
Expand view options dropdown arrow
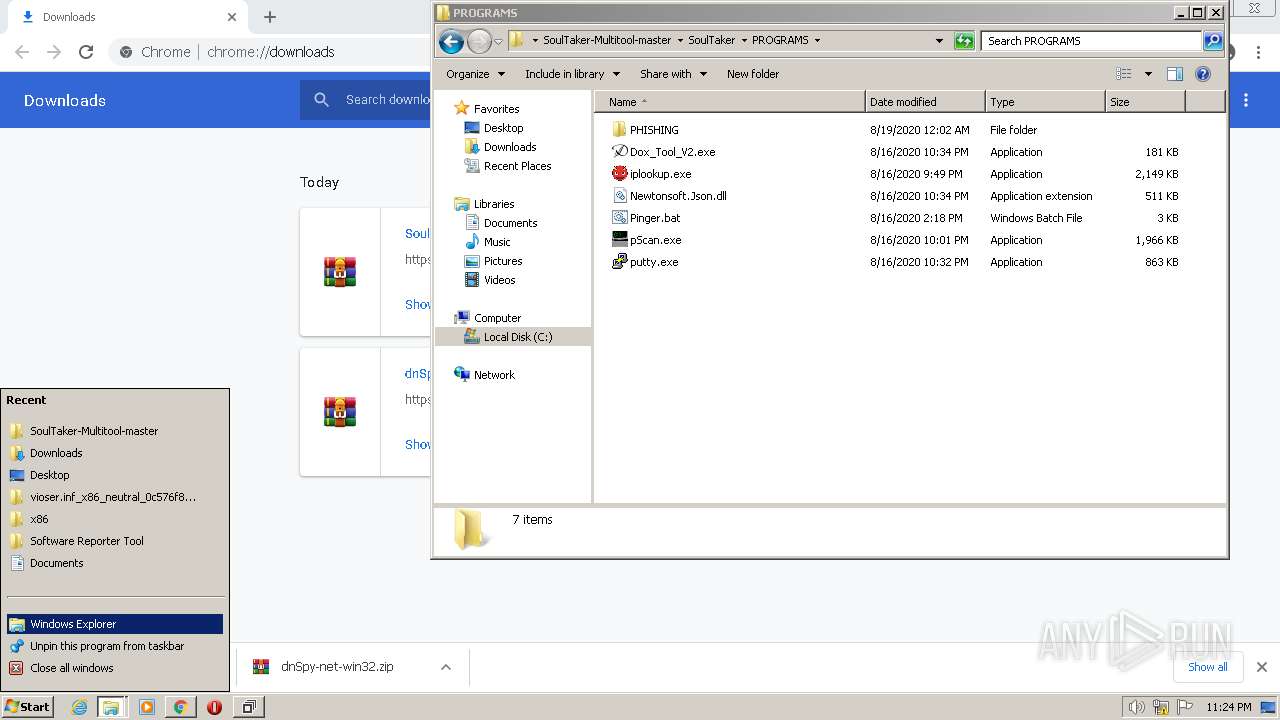tap(1148, 74)
